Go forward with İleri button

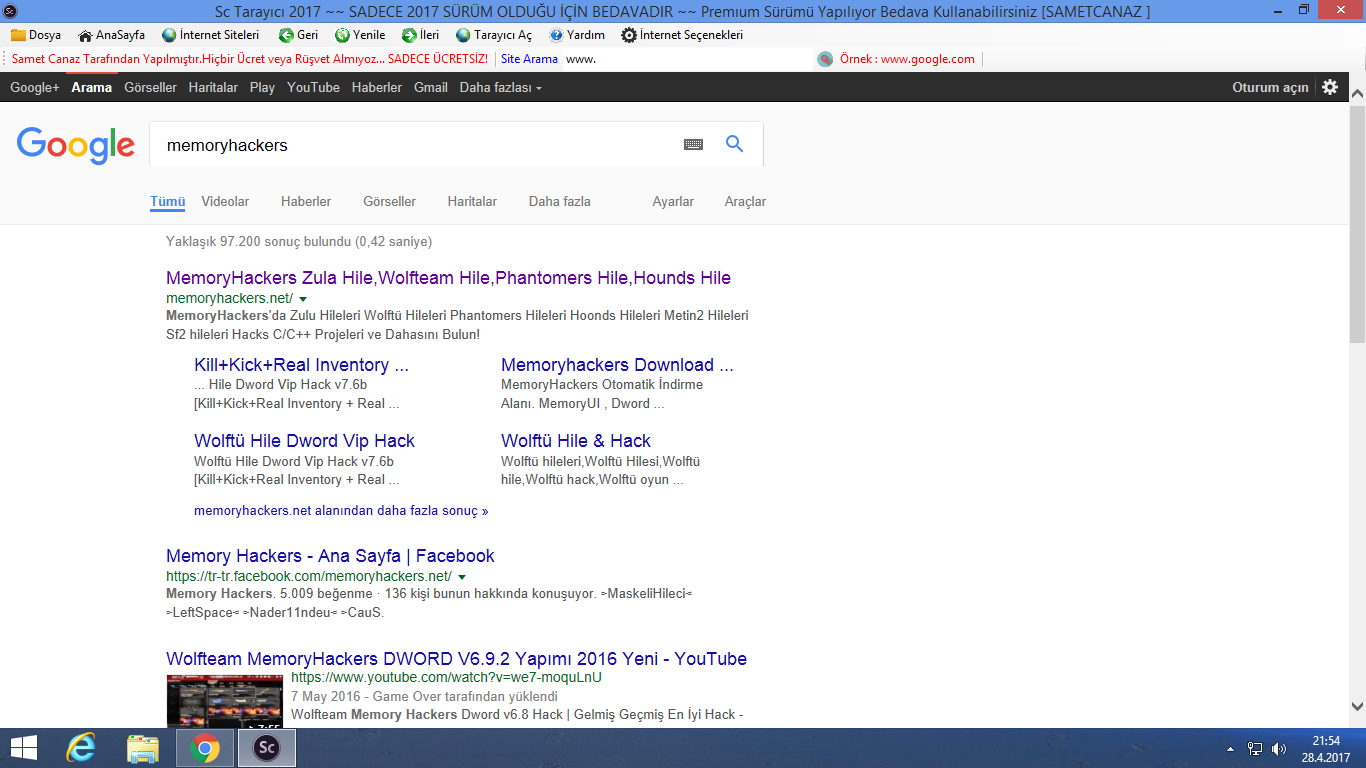420,35
